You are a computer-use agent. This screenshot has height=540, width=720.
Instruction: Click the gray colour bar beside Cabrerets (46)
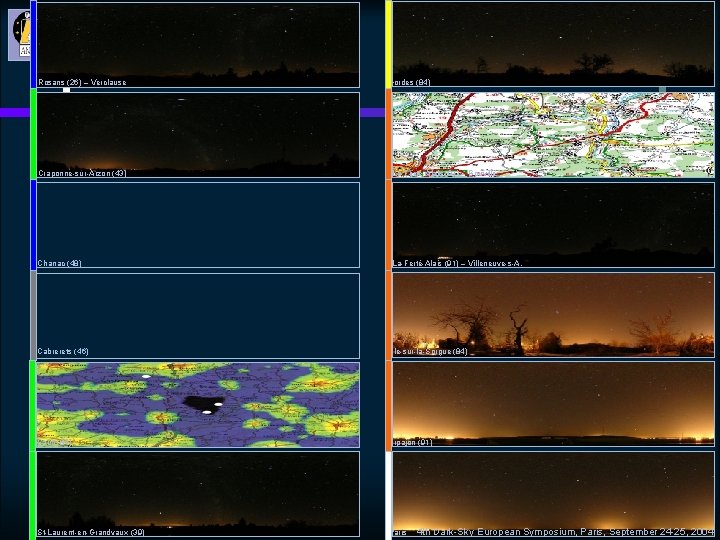(33, 315)
